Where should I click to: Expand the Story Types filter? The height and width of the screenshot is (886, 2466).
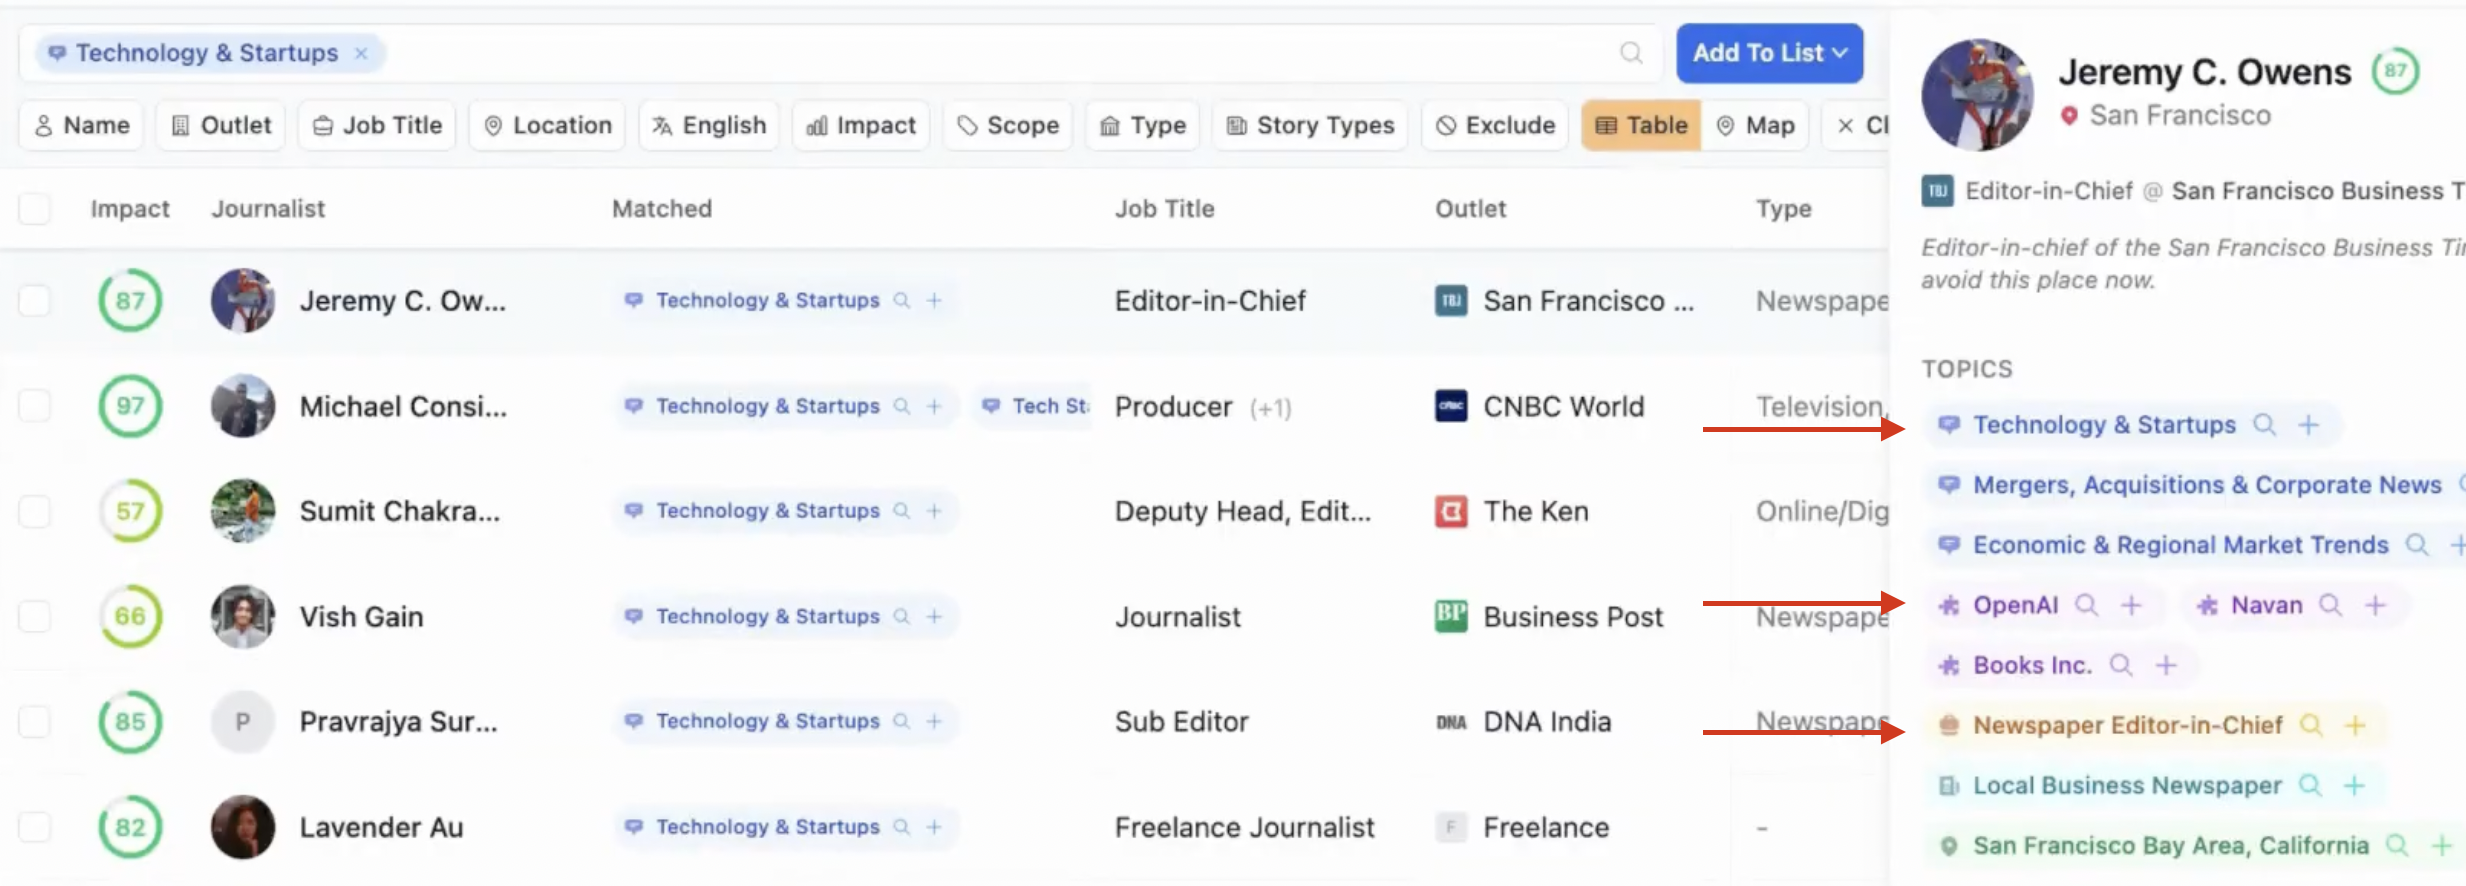pyautogui.click(x=1310, y=125)
